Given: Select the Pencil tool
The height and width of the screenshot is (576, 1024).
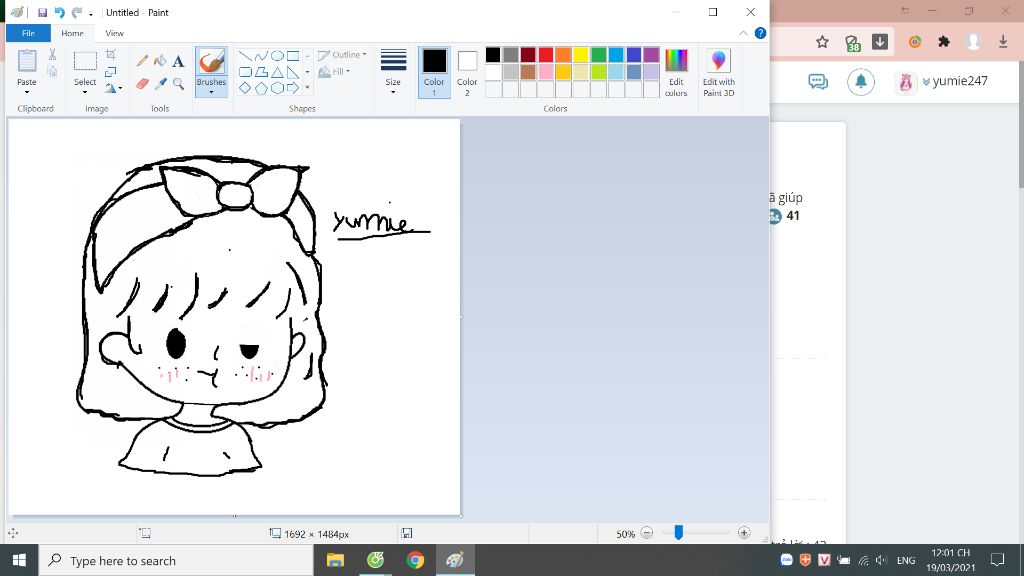Looking at the screenshot, I should pyautogui.click(x=142, y=61).
